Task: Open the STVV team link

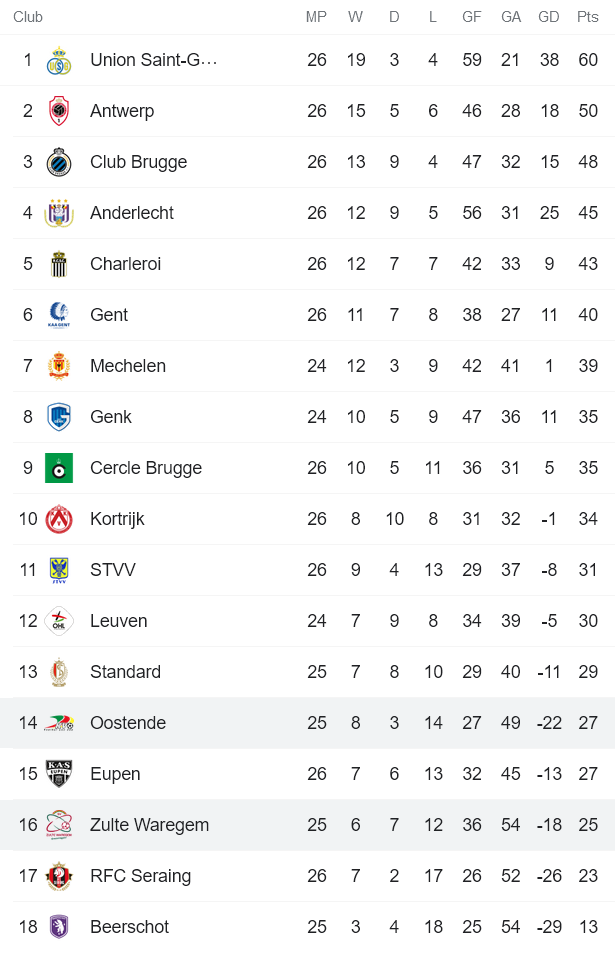Action: point(112,570)
